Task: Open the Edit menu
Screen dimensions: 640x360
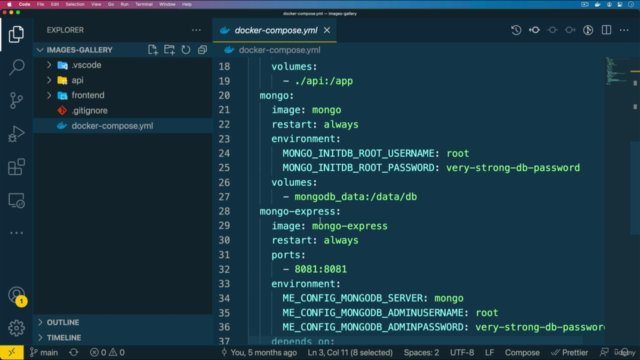Action: click(55, 4)
